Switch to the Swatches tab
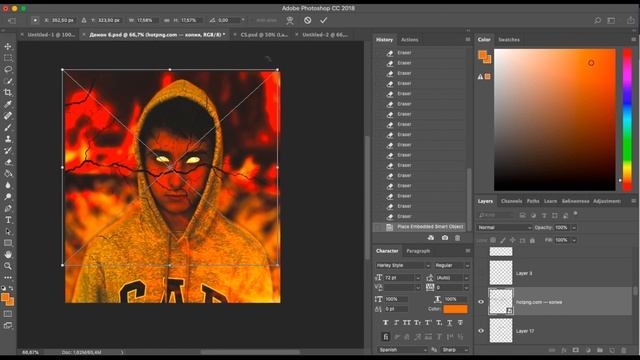This screenshot has height=360, width=640. point(509,40)
